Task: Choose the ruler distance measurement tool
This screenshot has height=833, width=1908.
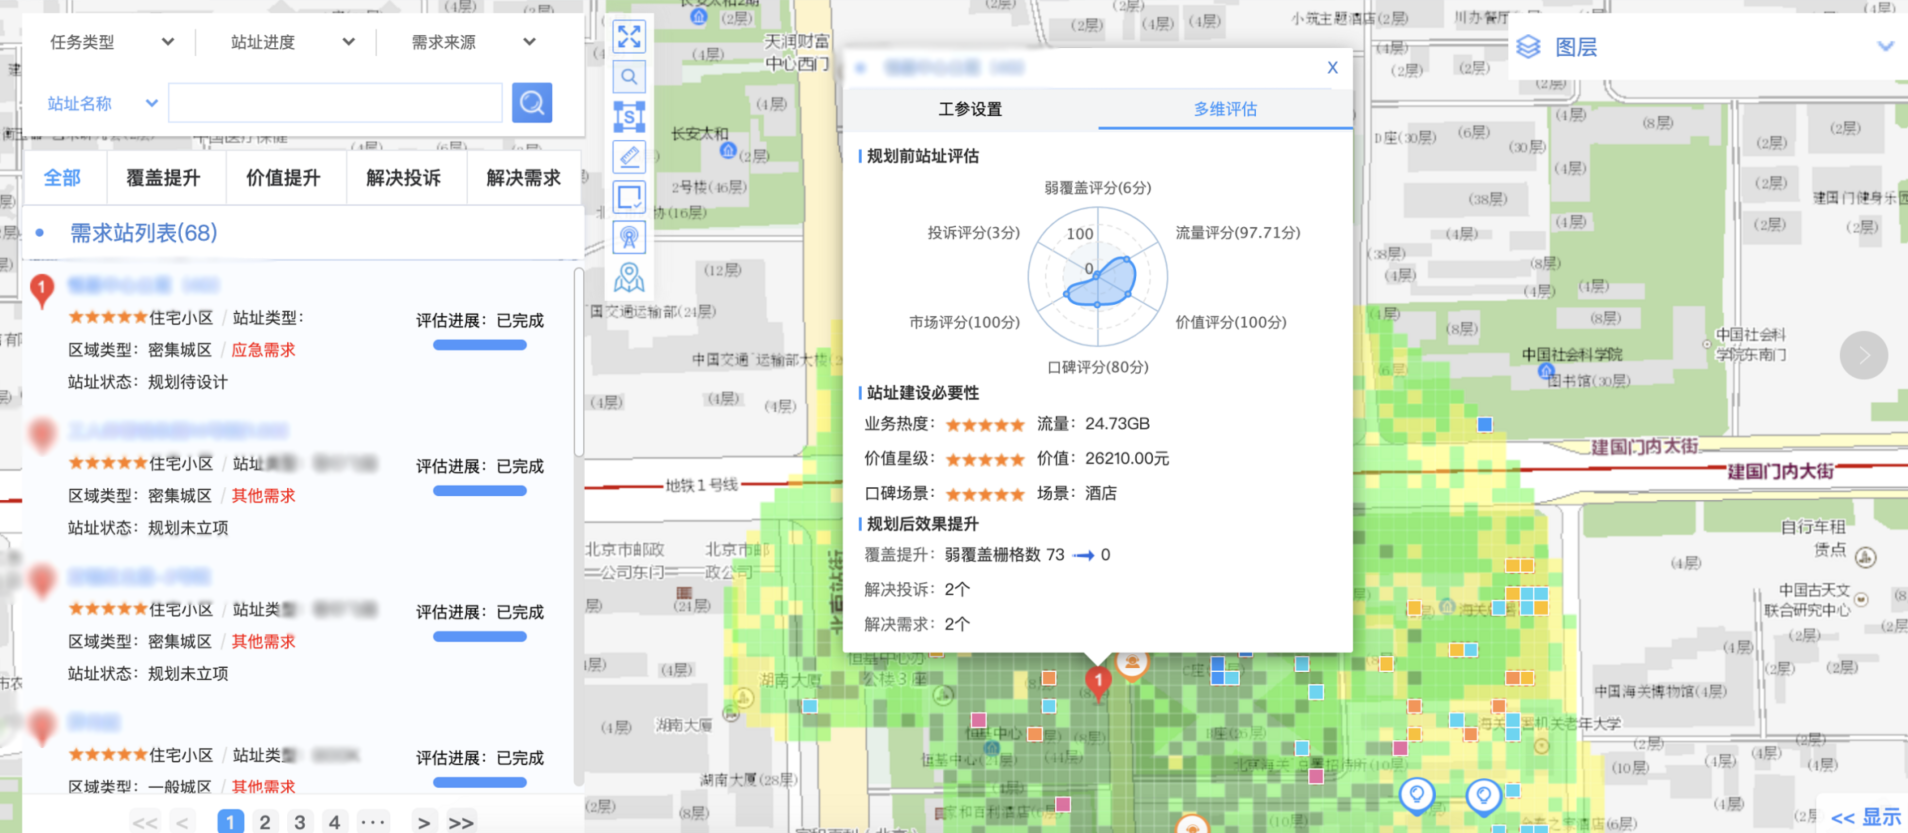Action: (629, 157)
